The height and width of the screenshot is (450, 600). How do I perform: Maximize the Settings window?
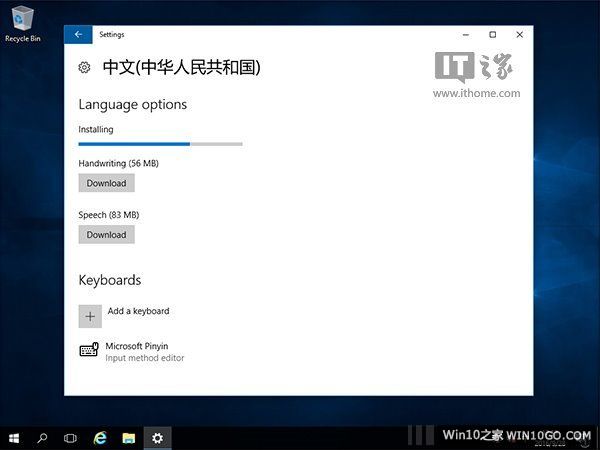pos(493,34)
